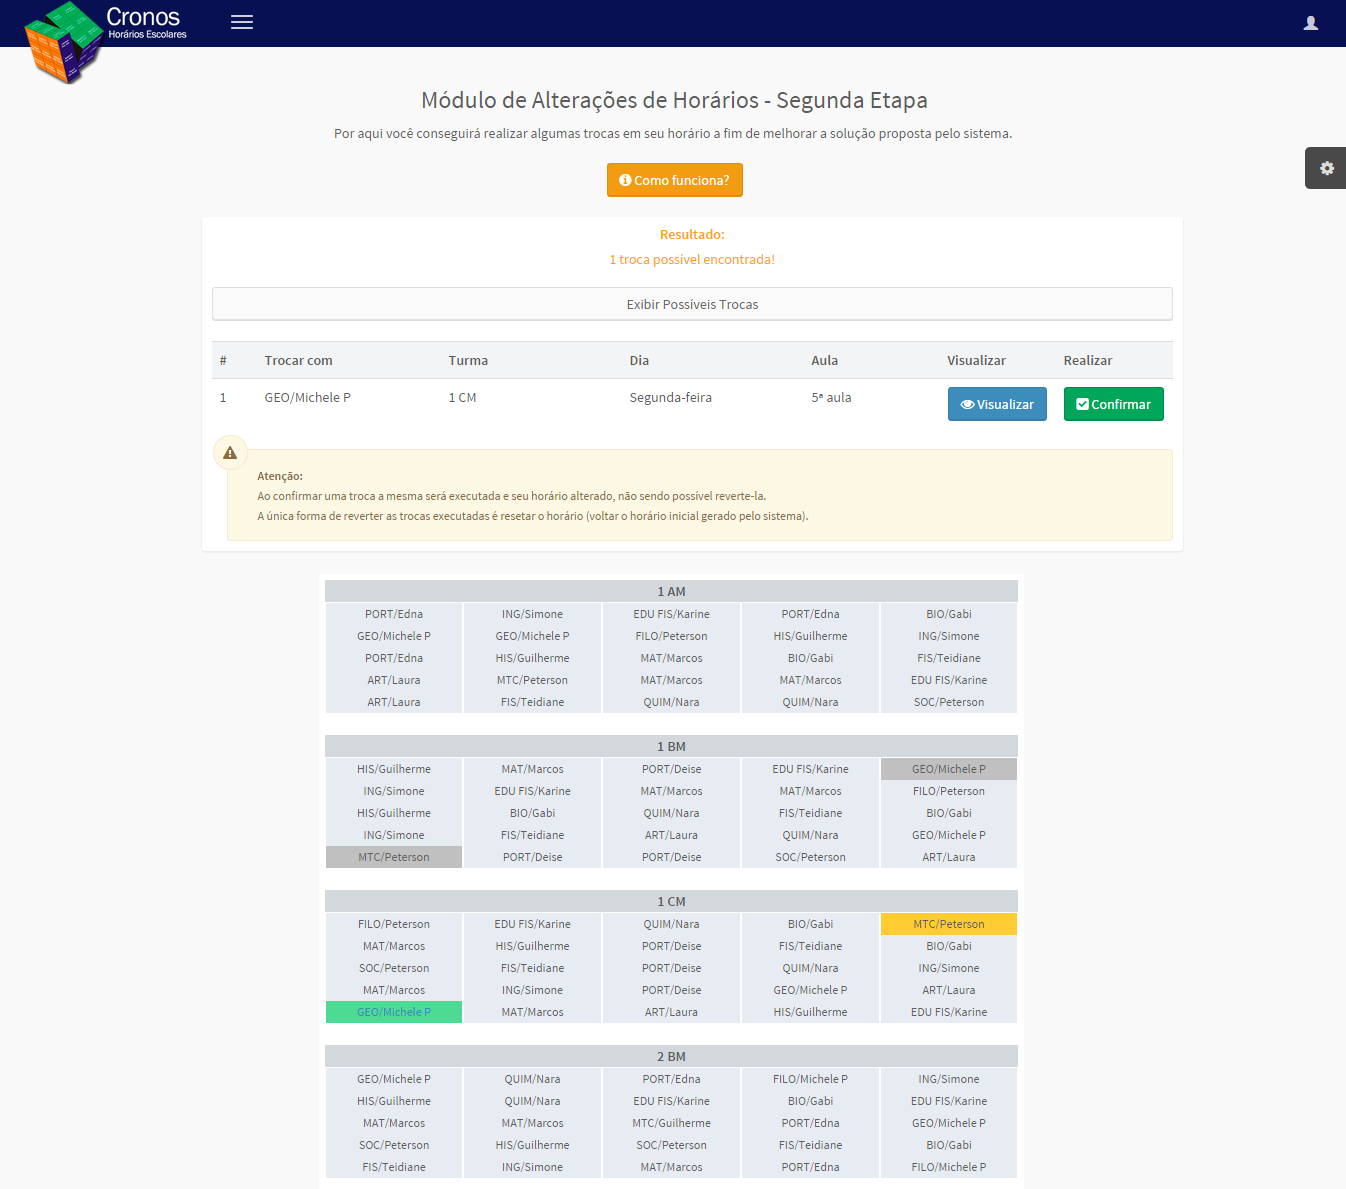Click the 'Turma' column header

[x=468, y=361]
